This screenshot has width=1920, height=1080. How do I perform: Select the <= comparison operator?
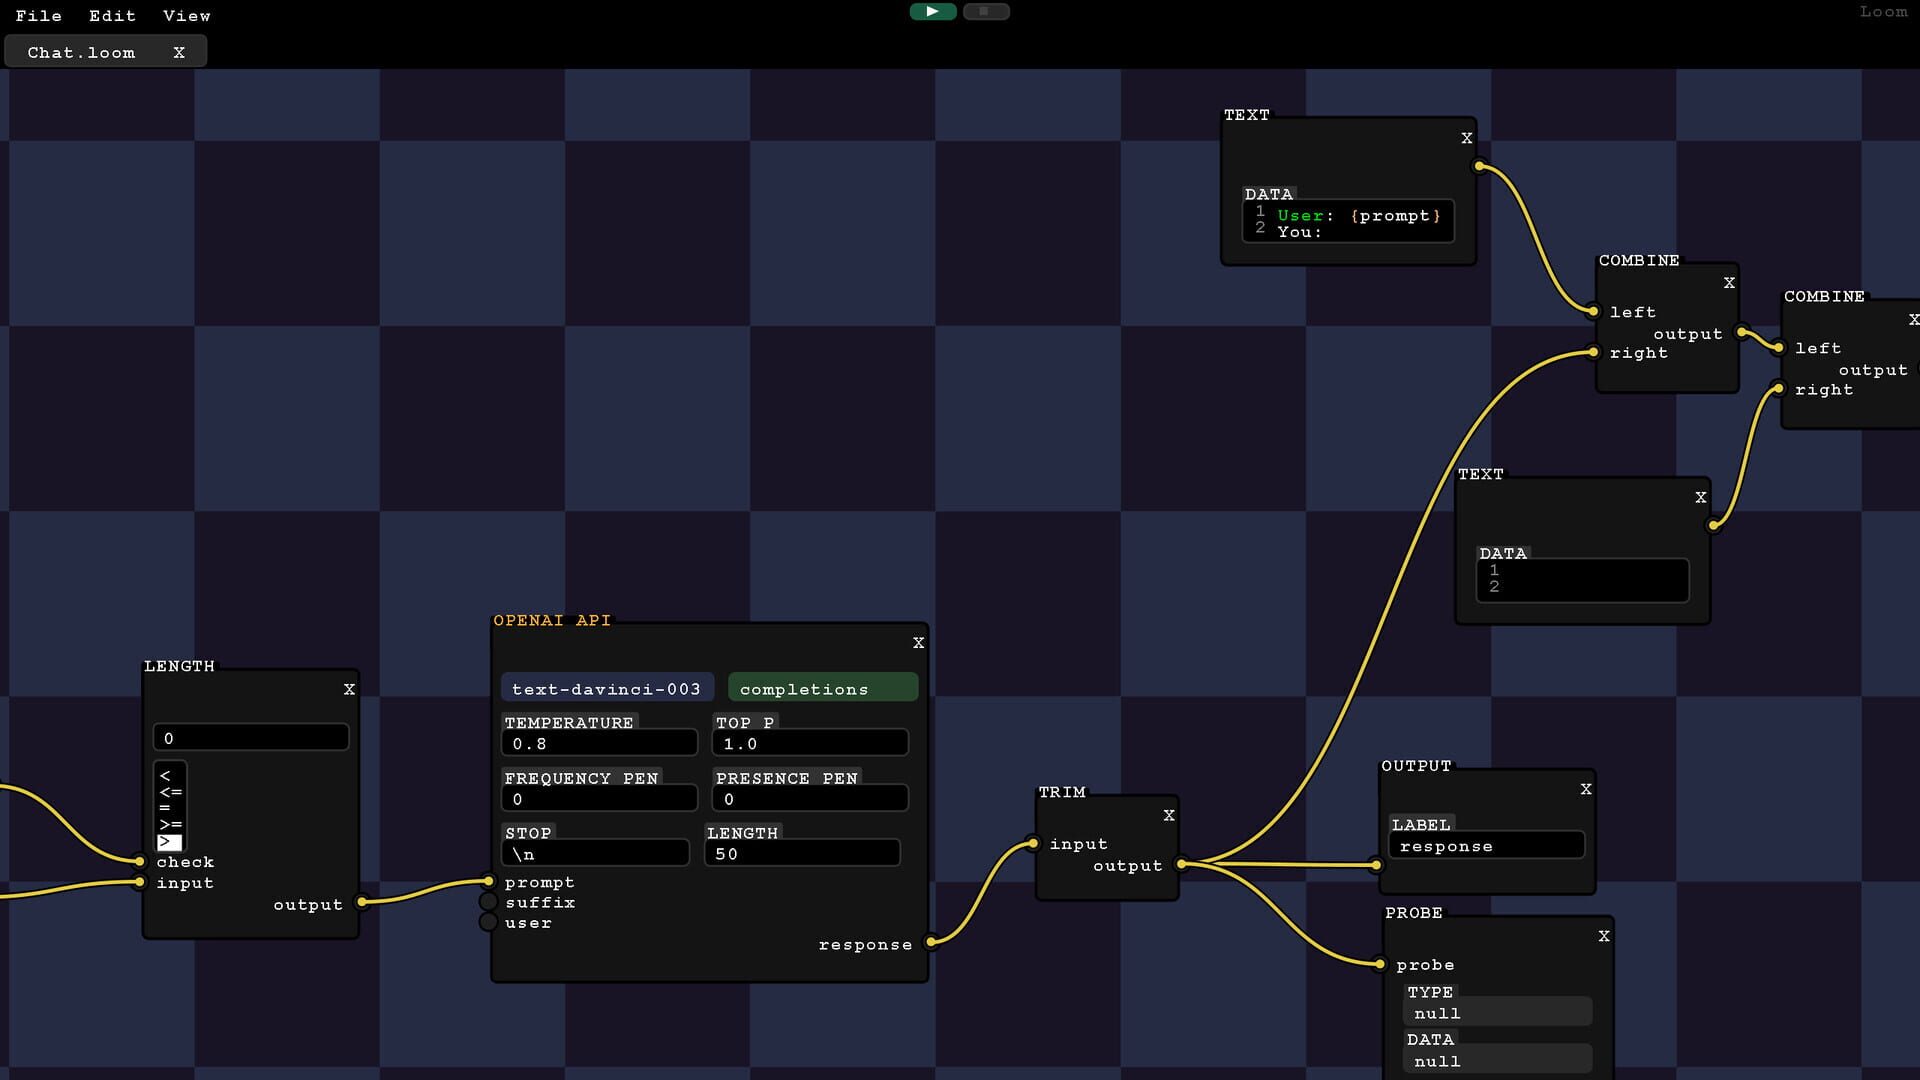[x=169, y=791]
